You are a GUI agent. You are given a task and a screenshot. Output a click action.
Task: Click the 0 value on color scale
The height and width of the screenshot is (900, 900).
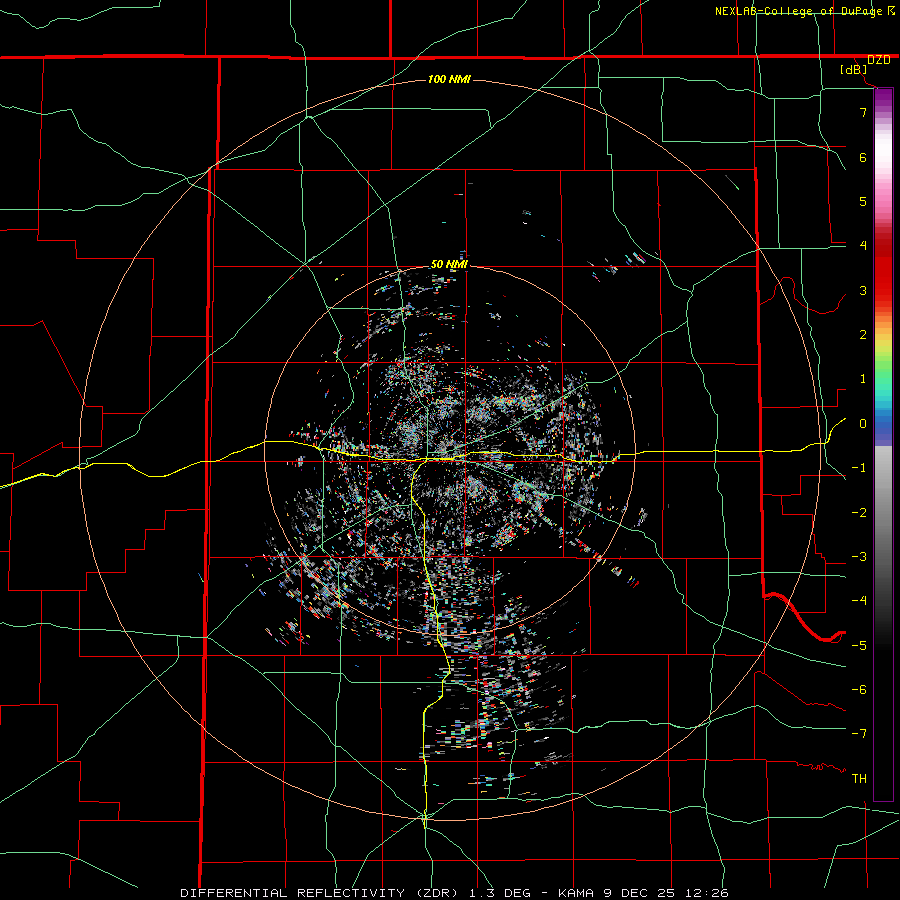[863, 424]
